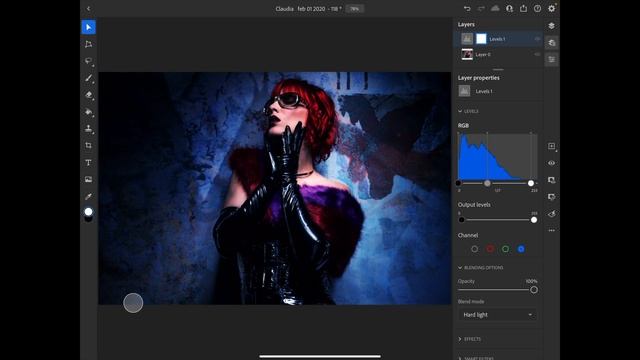Open the share and export menu

(523, 9)
